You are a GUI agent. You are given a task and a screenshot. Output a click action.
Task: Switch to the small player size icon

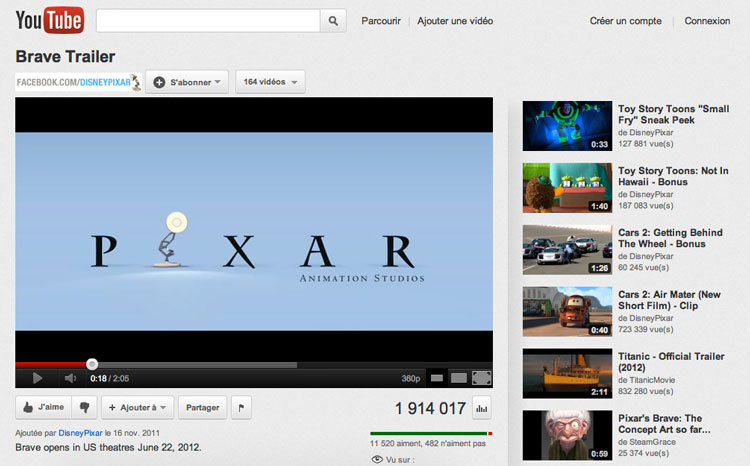[437, 378]
